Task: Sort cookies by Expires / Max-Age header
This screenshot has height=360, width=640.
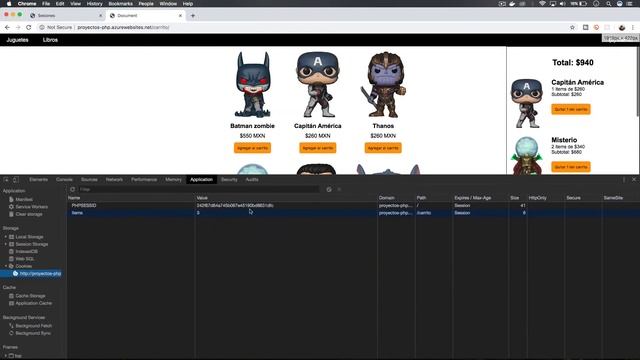Action: (480, 198)
